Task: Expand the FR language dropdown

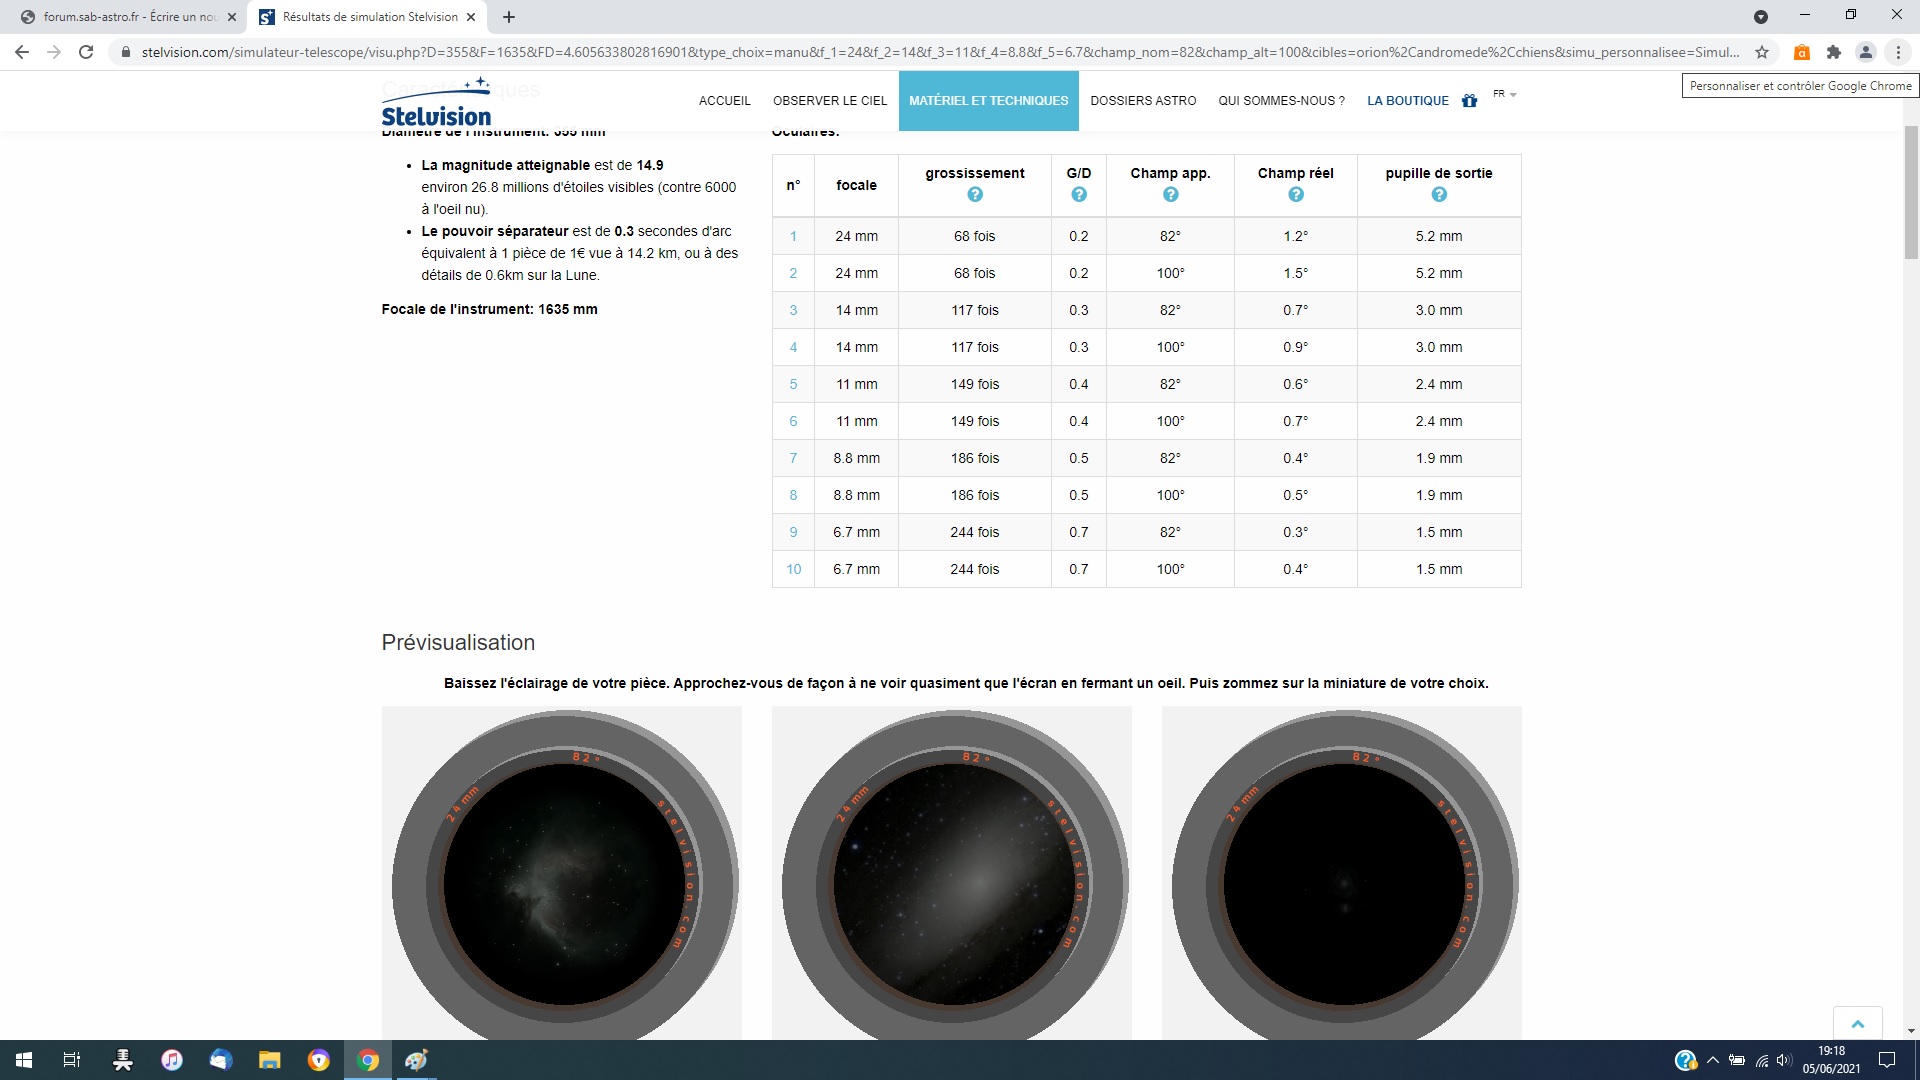Action: (1504, 94)
